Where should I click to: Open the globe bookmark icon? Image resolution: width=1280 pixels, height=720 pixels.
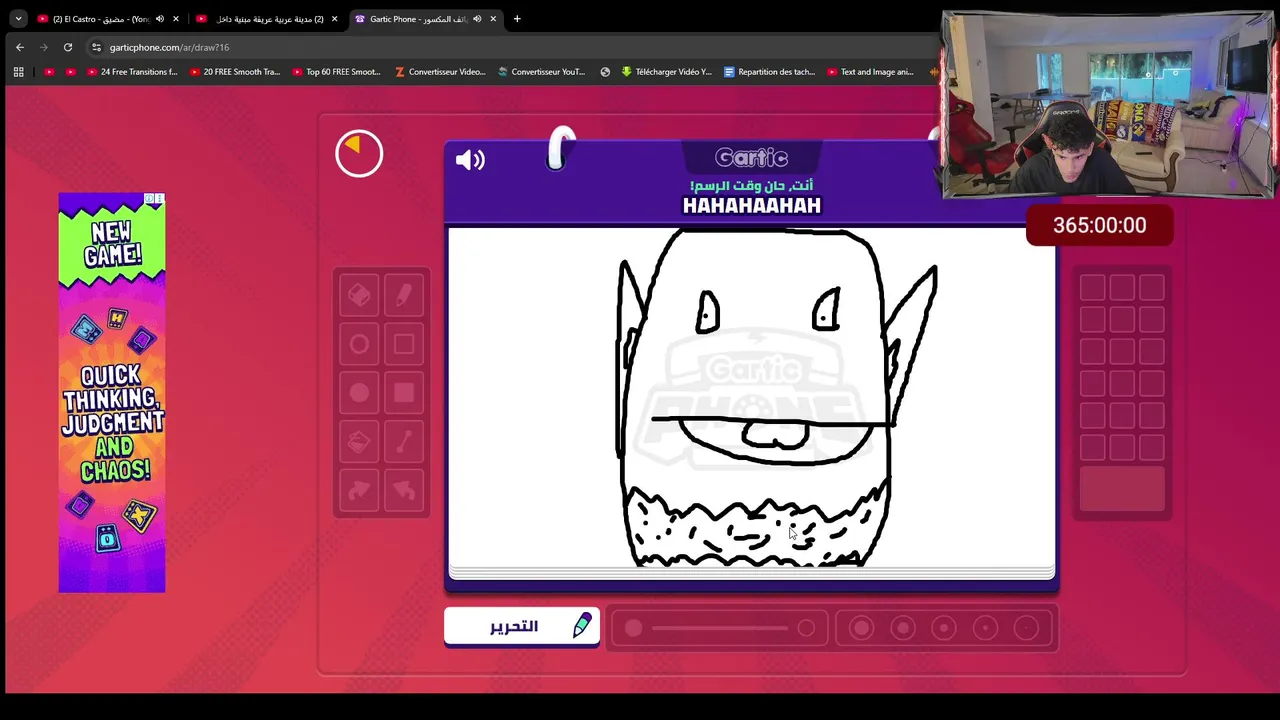[605, 72]
